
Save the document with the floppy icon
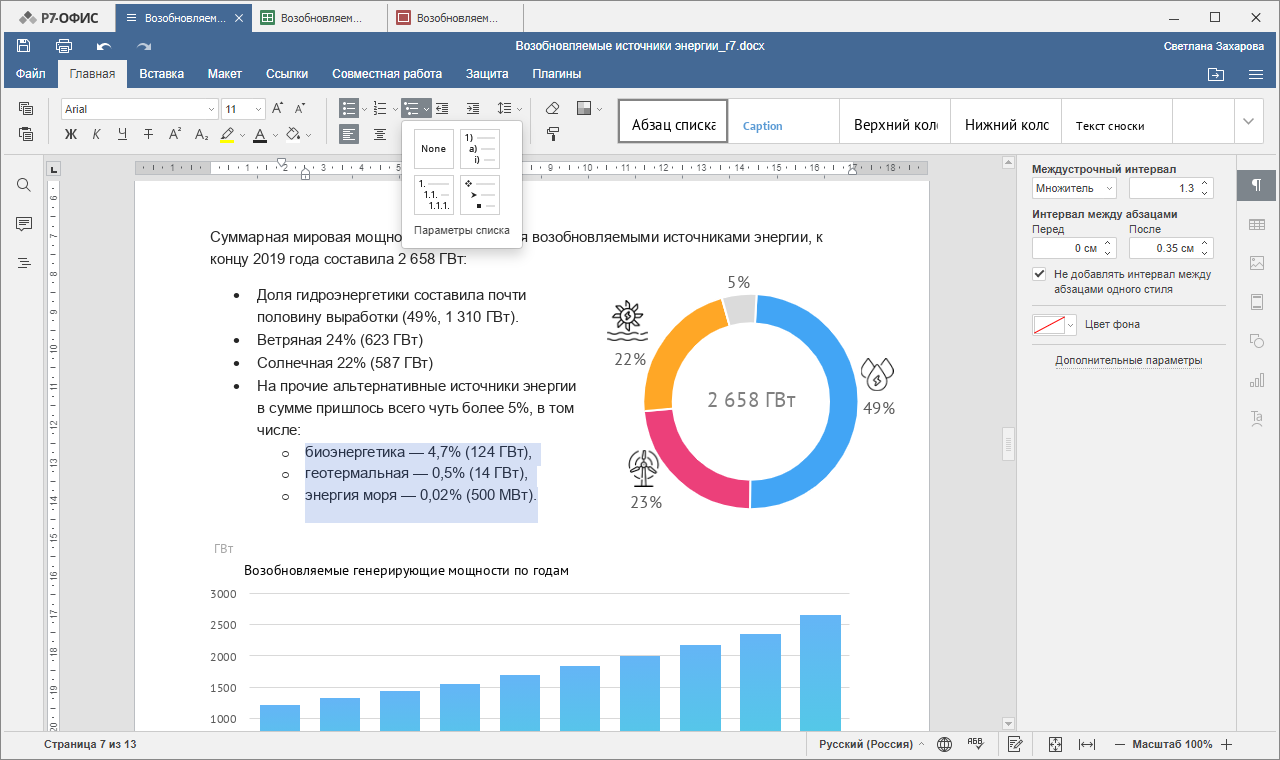(24, 46)
